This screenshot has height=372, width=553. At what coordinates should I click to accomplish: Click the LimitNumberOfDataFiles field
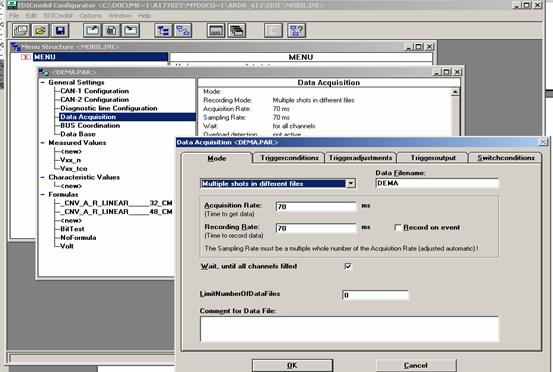[375, 295]
